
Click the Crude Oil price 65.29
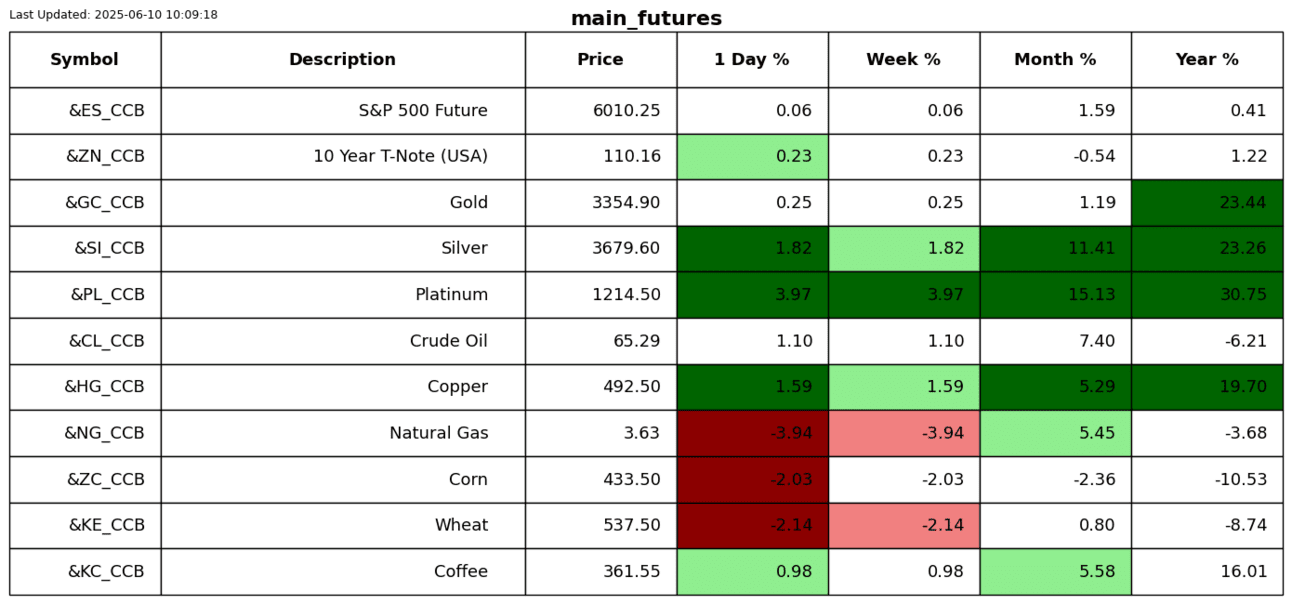click(636, 341)
